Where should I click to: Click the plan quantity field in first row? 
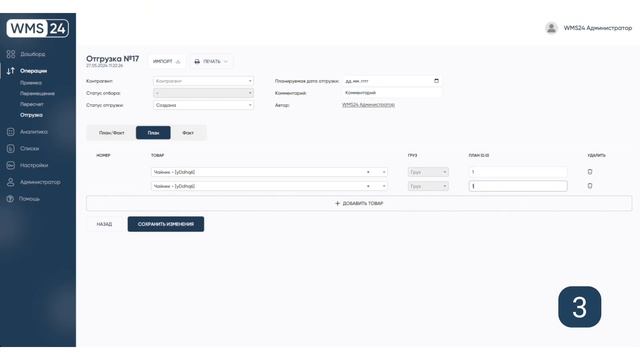(518, 172)
